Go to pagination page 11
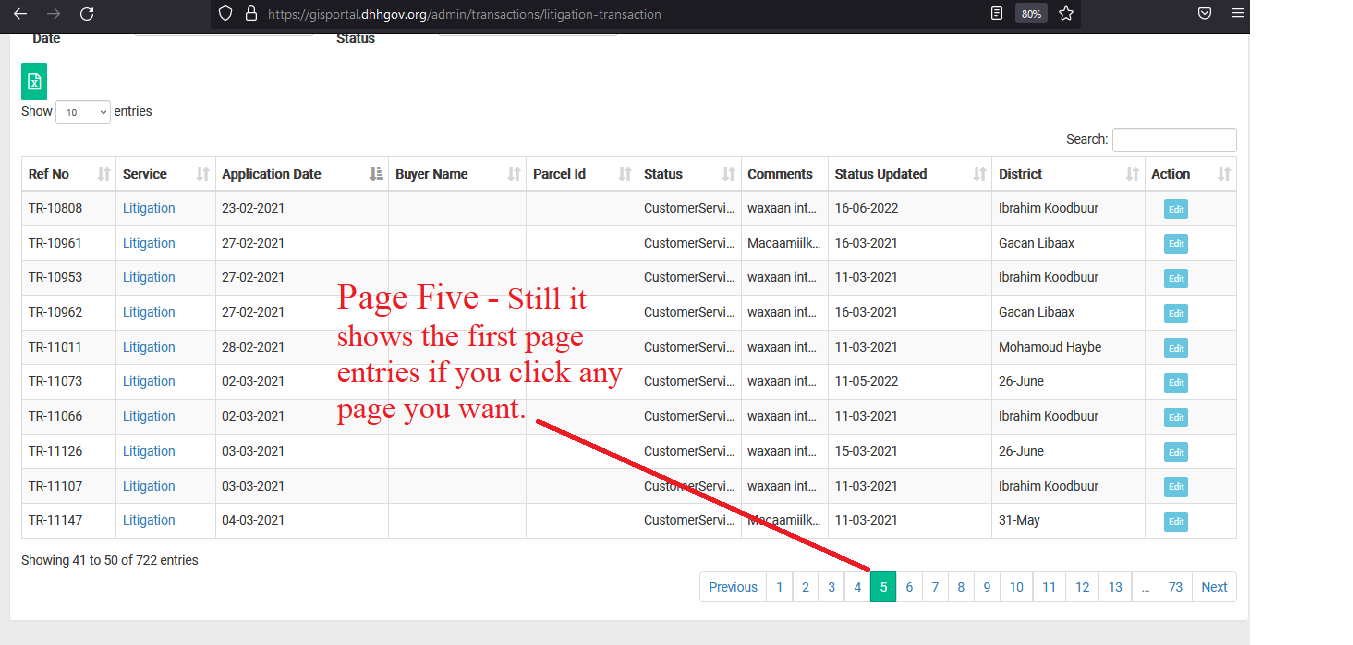The width and height of the screenshot is (1353, 645). point(1049,587)
